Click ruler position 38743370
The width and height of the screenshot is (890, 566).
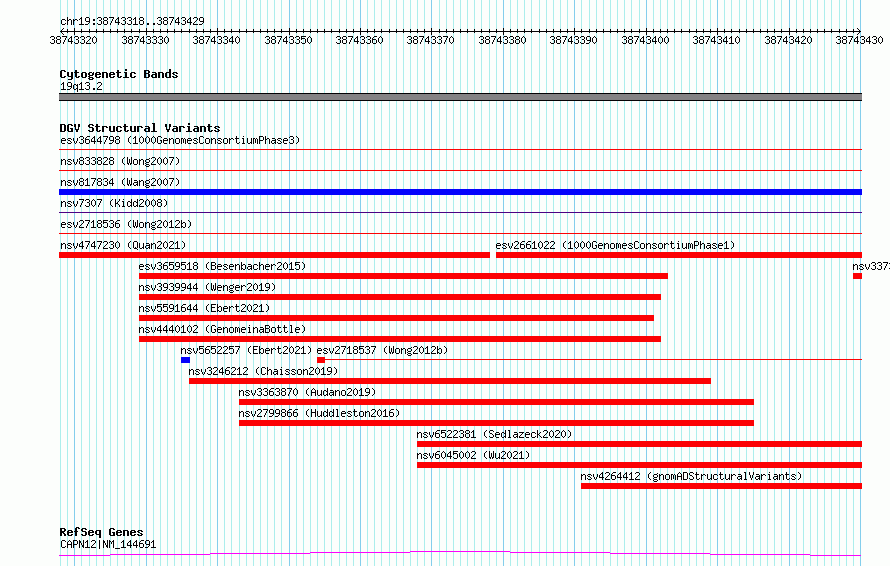click(430, 40)
